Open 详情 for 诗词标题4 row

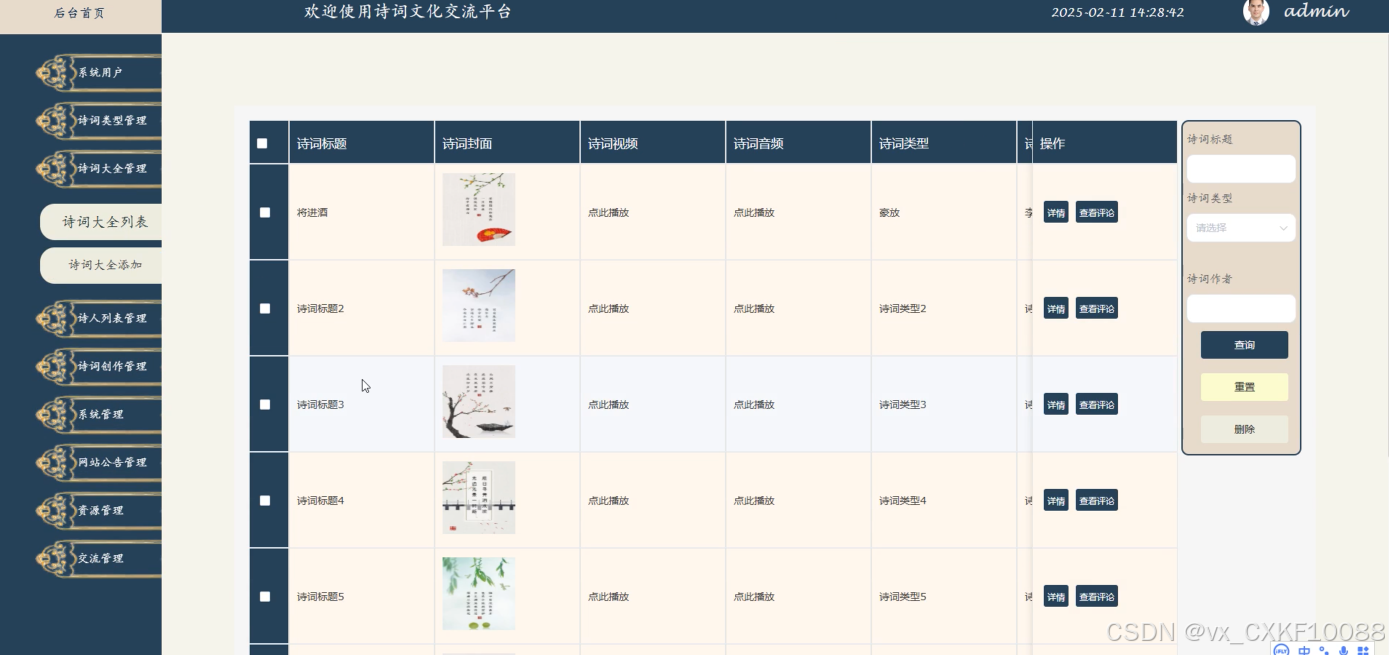click(1056, 500)
